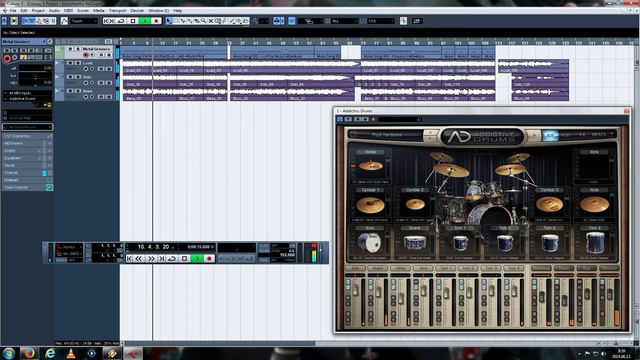The image size is (640, 360).
Task: Open the No Track Preset dropdown
Action: click(27, 127)
